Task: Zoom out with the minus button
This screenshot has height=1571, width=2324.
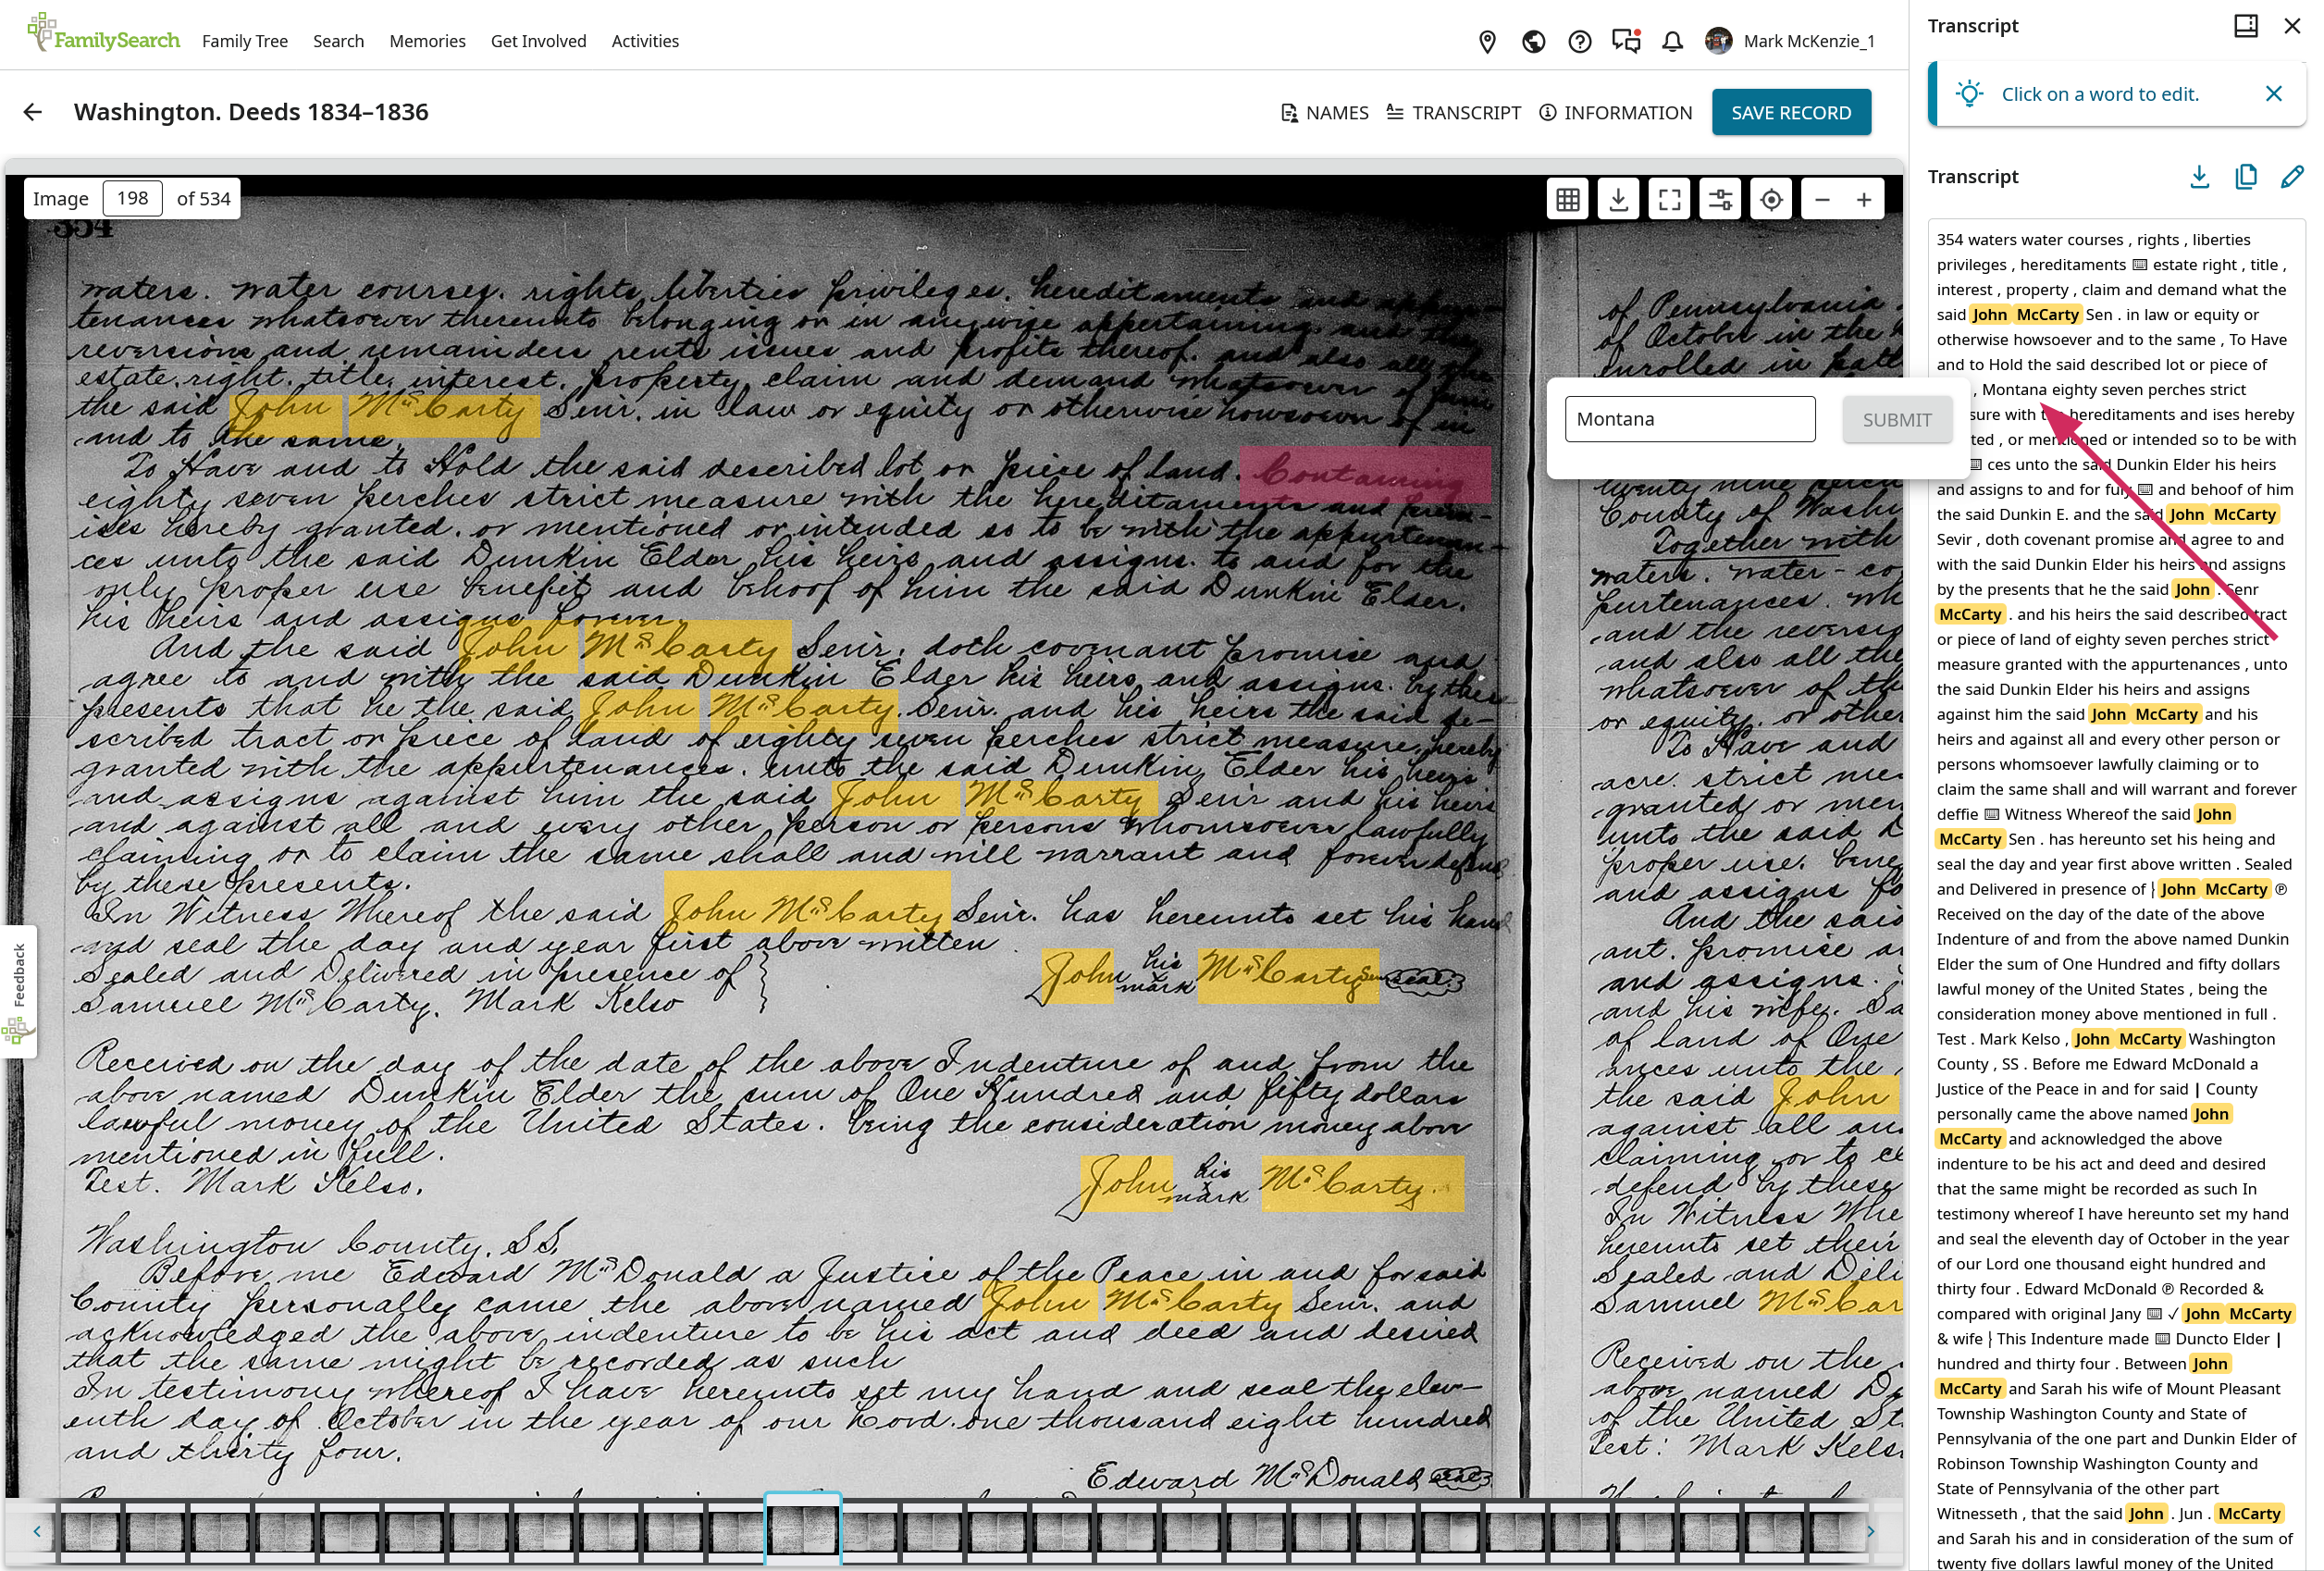Action: pyautogui.click(x=1822, y=199)
